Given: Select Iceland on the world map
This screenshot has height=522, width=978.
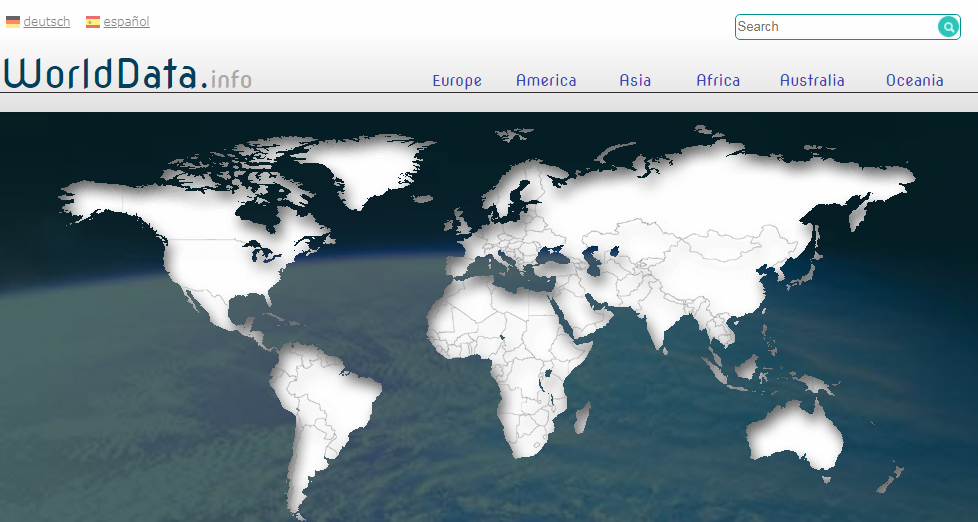Looking at the screenshot, I should click(x=423, y=199).
